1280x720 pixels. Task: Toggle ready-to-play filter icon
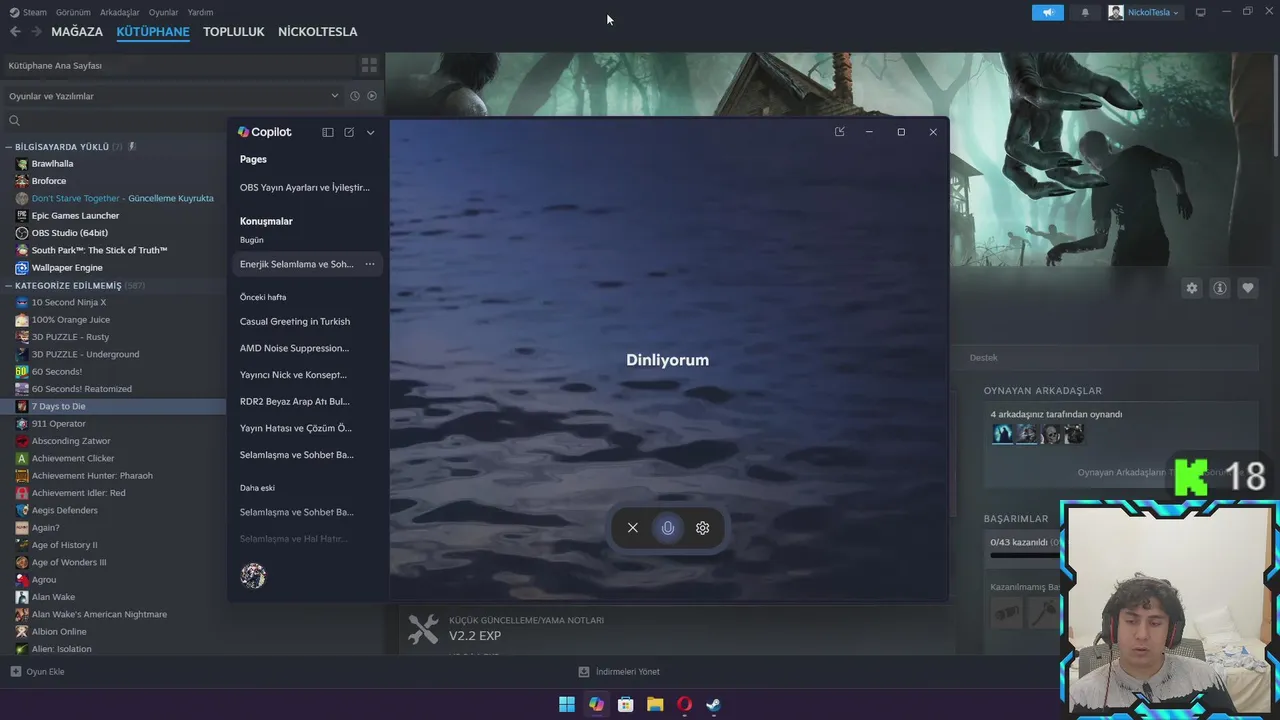click(x=372, y=96)
